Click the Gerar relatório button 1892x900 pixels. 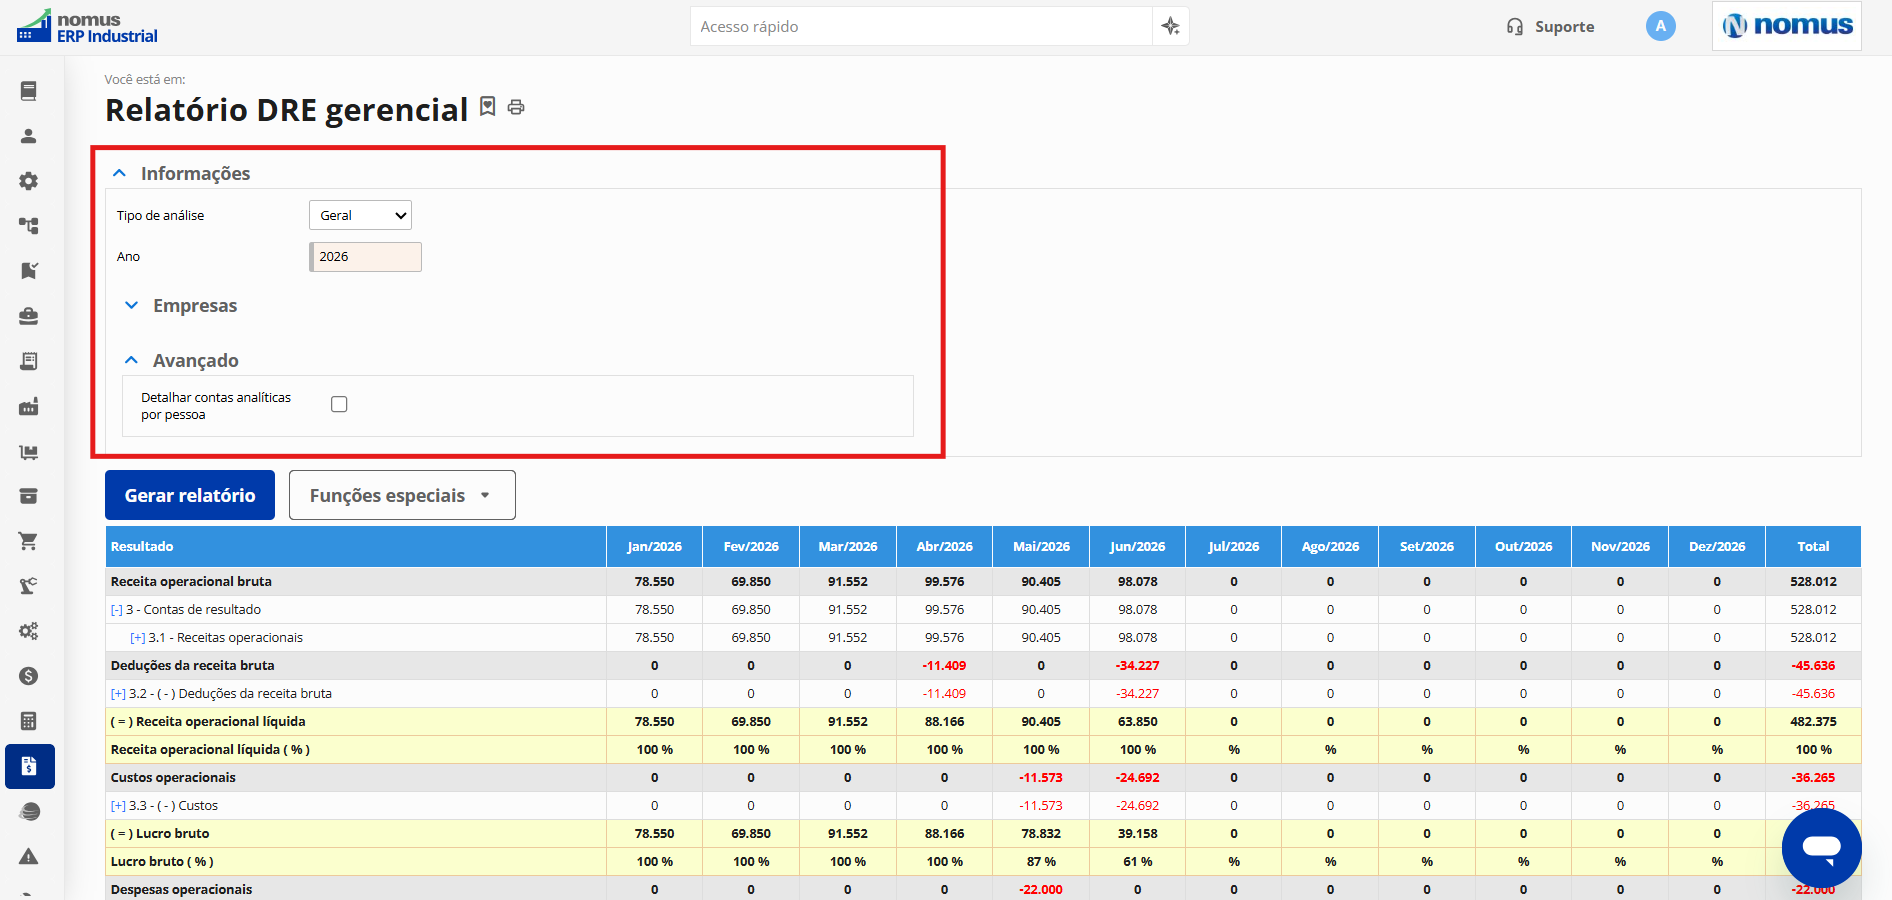[x=190, y=495]
